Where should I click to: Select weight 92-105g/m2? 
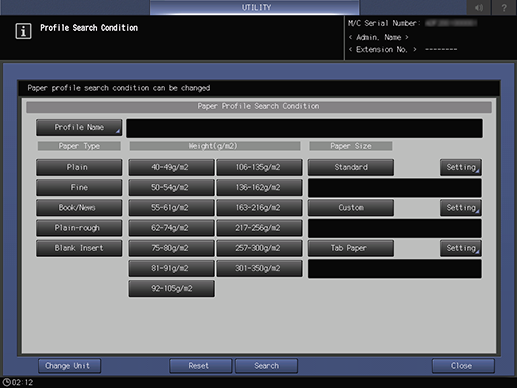[x=171, y=289]
